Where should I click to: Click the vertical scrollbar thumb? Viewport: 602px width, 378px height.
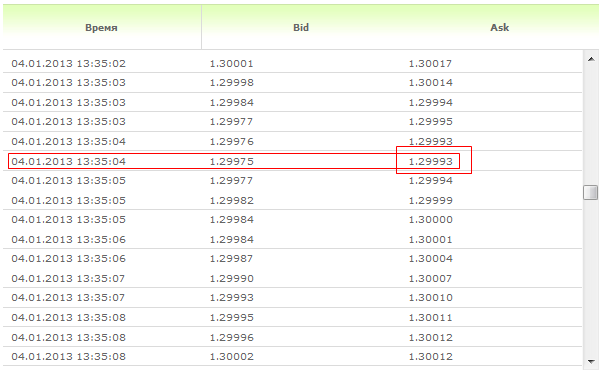590,192
